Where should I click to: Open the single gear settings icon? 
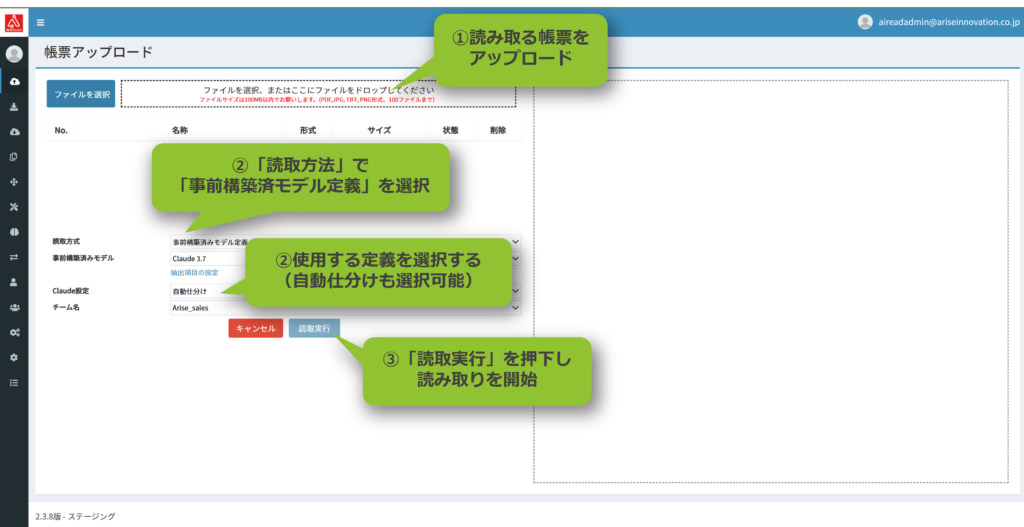(x=14, y=357)
